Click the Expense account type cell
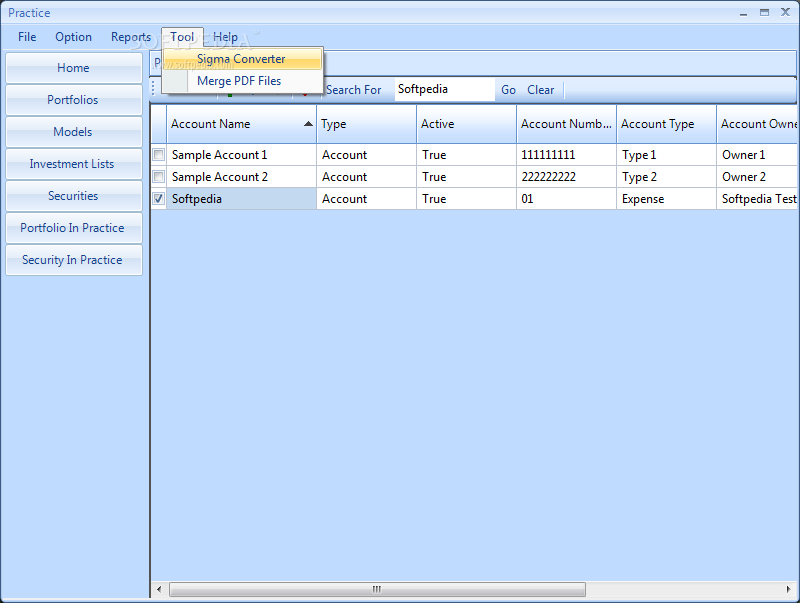This screenshot has height=603, width=800. coord(666,199)
